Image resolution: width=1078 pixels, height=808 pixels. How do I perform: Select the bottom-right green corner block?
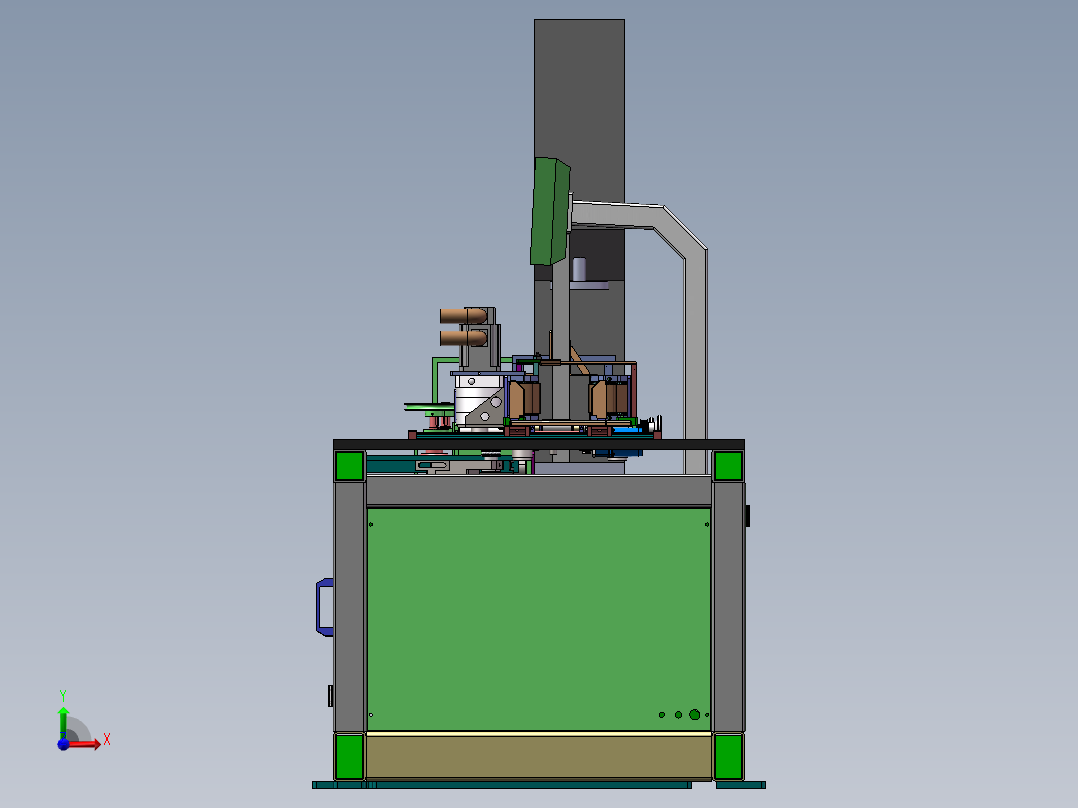728,756
